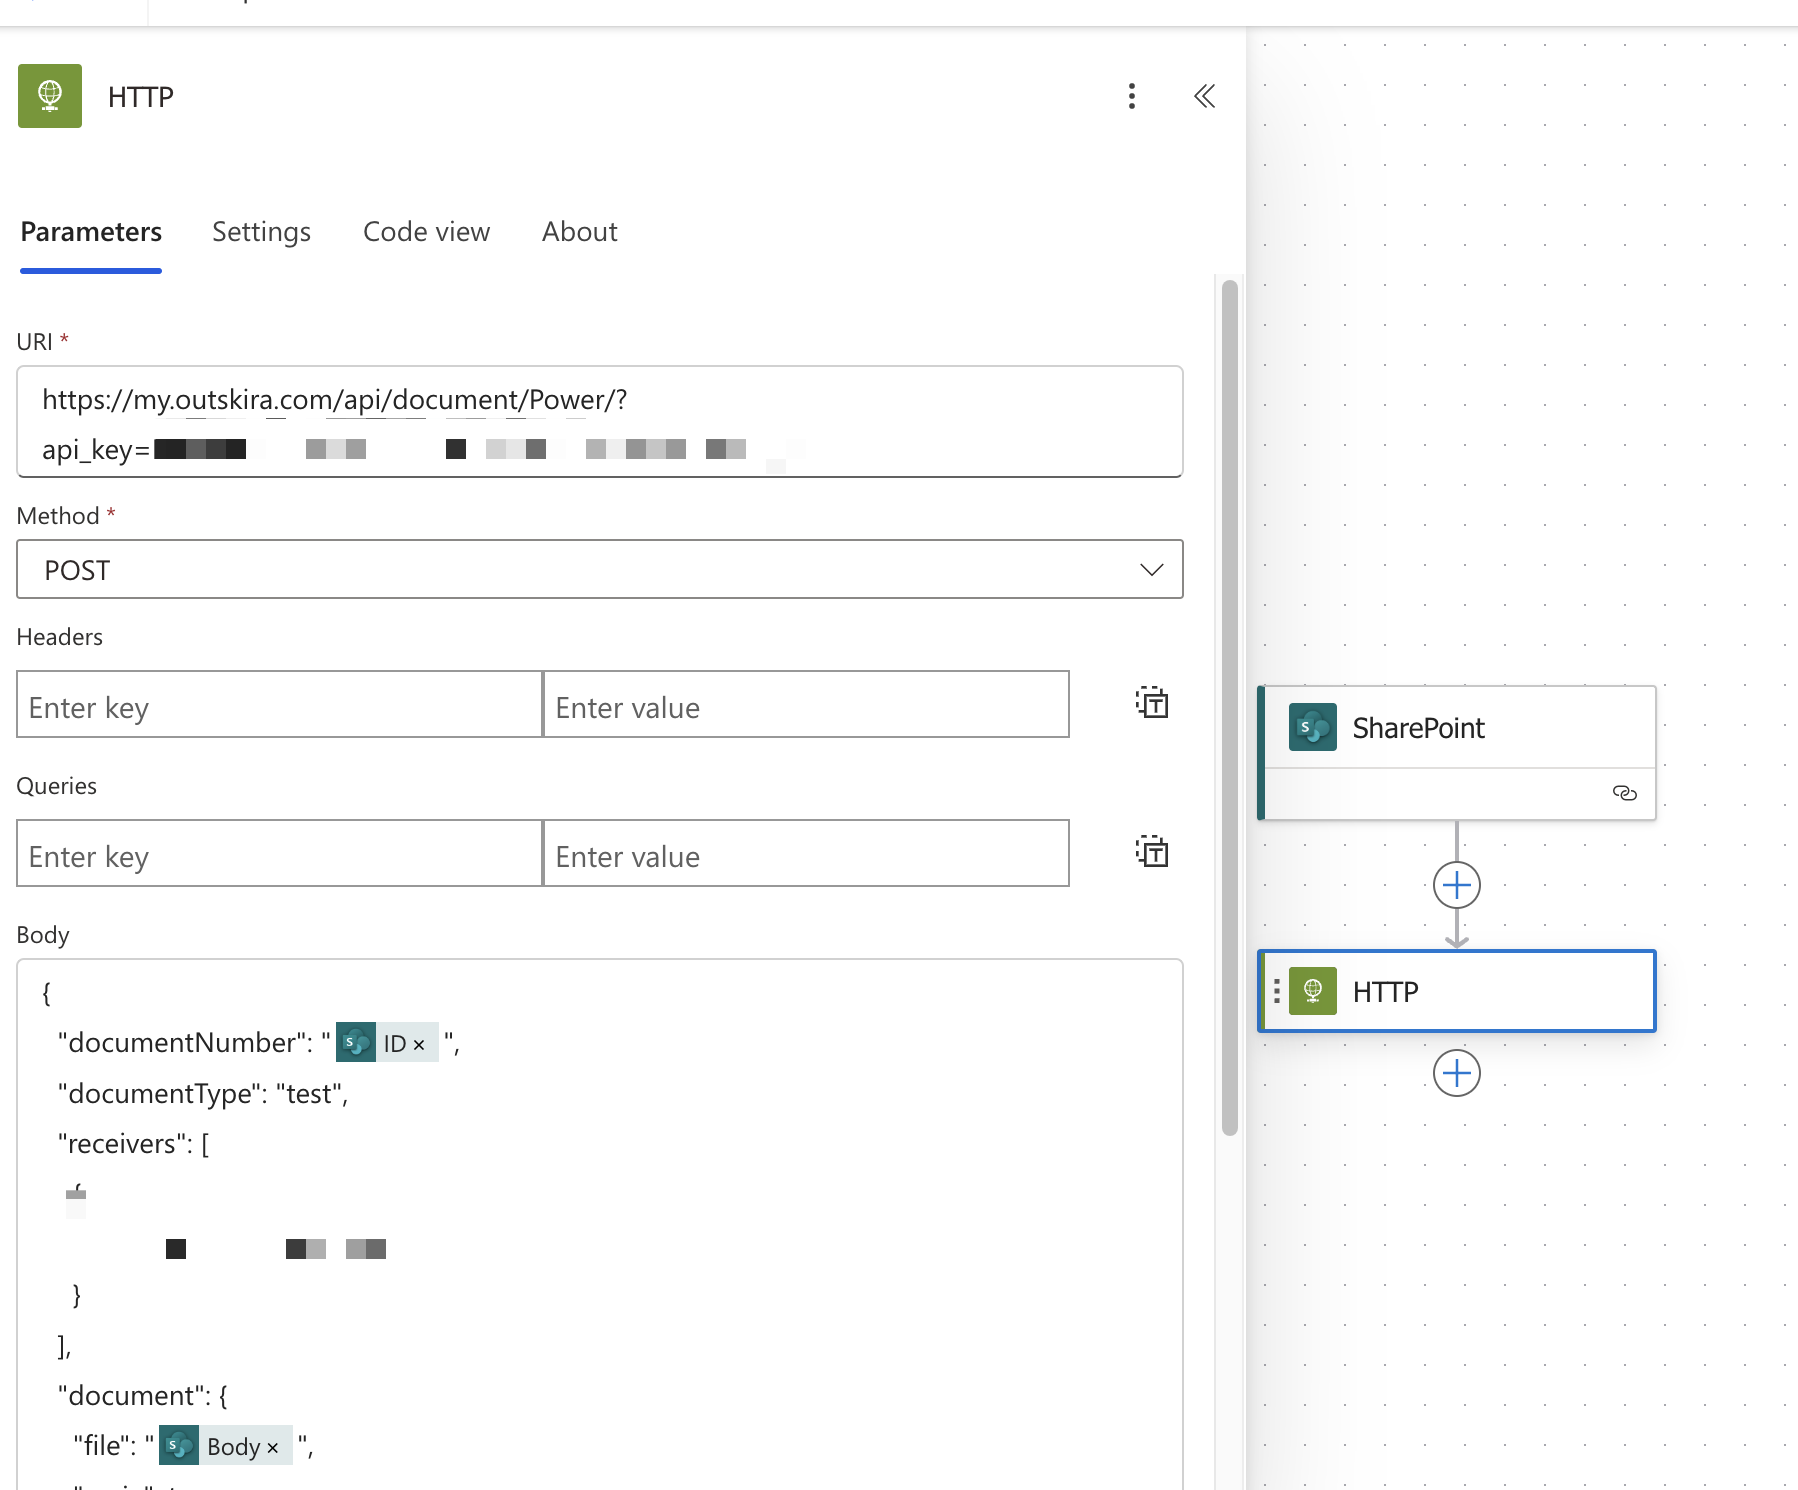Add a step between SharePoint and HTTP
The width and height of the screenshot is (1798, 1490).
[x=1456, y=885]
